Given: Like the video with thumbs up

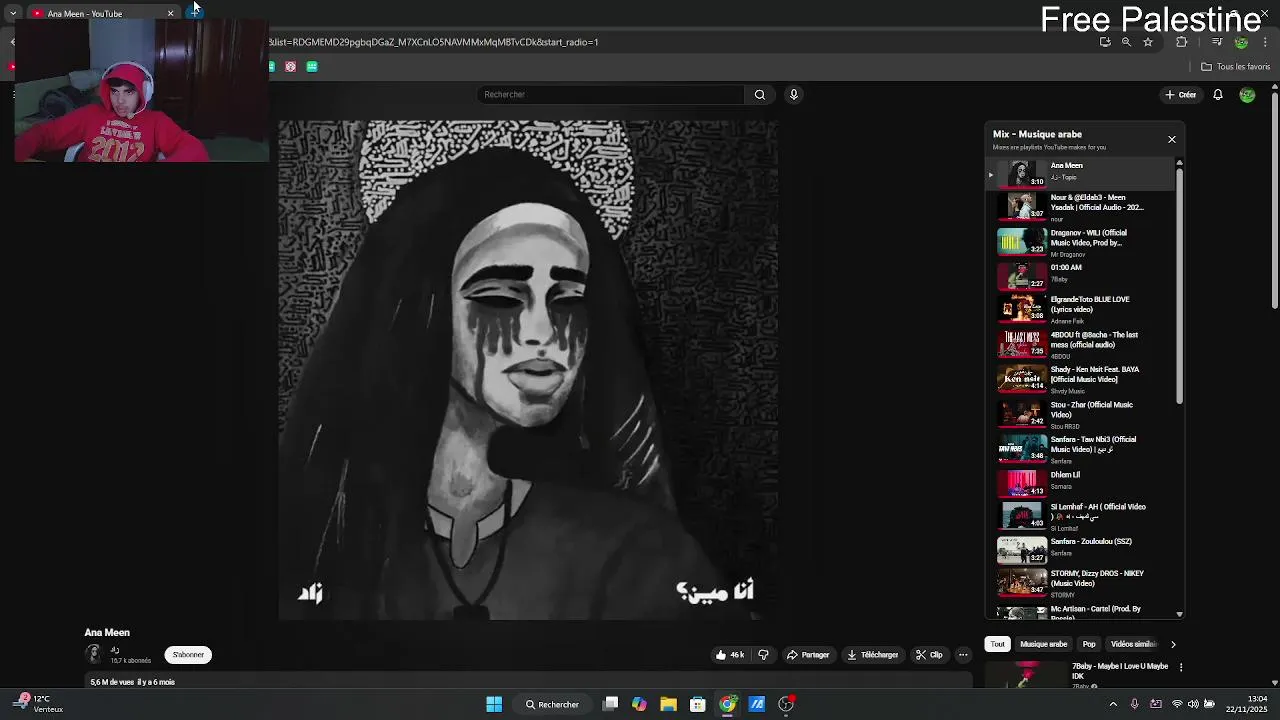Looking at the screenshot, I should point(730,655).
